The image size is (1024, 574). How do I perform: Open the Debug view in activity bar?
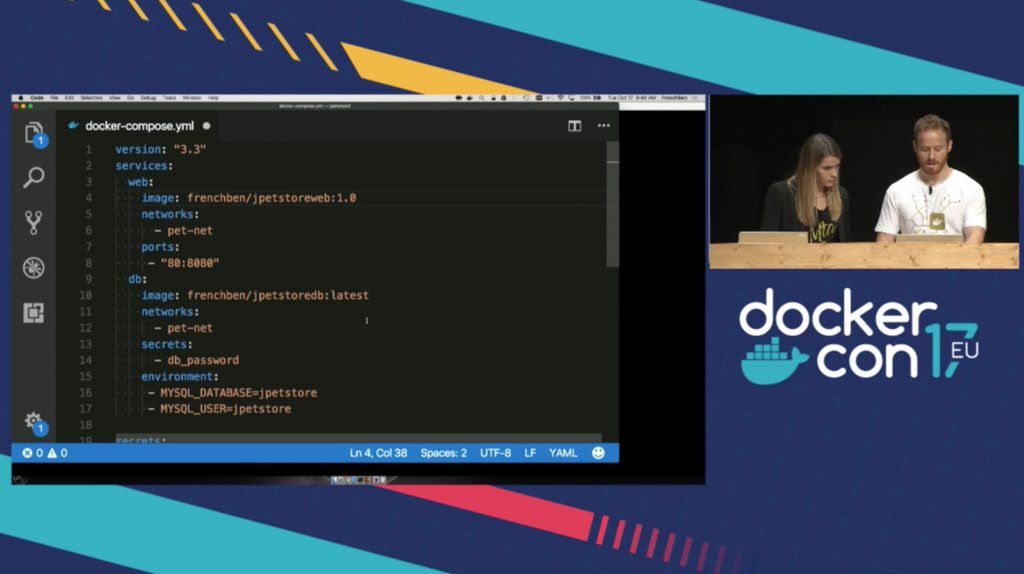click(33, 268)
